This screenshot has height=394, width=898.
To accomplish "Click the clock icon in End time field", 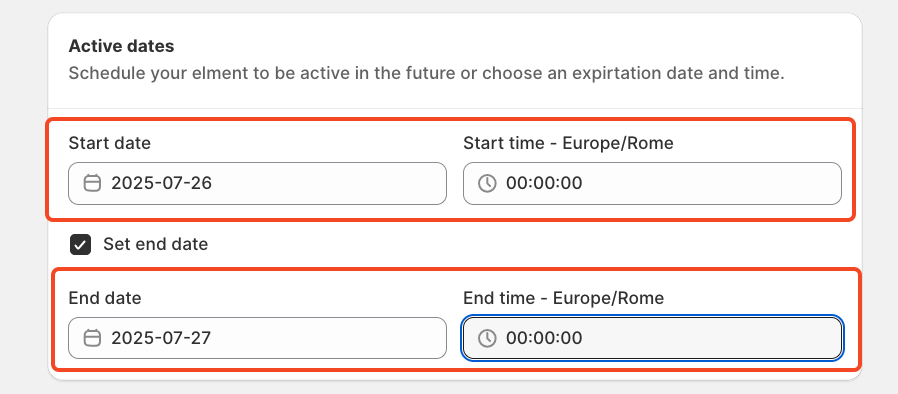I will coord(487,338).
